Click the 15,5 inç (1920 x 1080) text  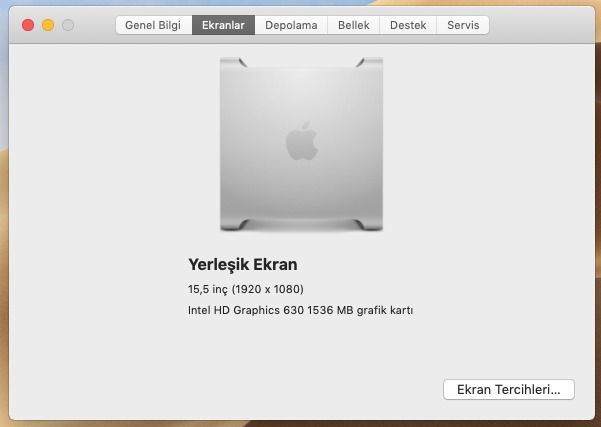click(246, 289)
